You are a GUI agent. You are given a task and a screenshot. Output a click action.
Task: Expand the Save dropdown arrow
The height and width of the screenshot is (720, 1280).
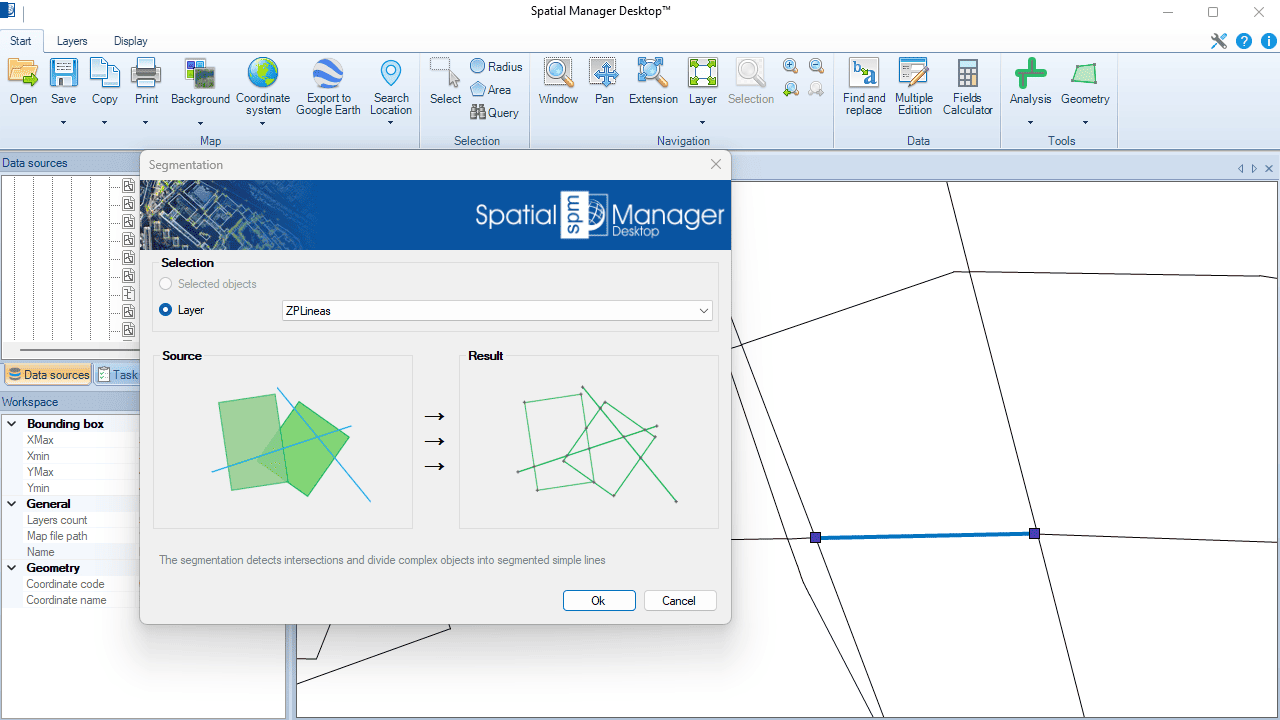click(63, 123)
